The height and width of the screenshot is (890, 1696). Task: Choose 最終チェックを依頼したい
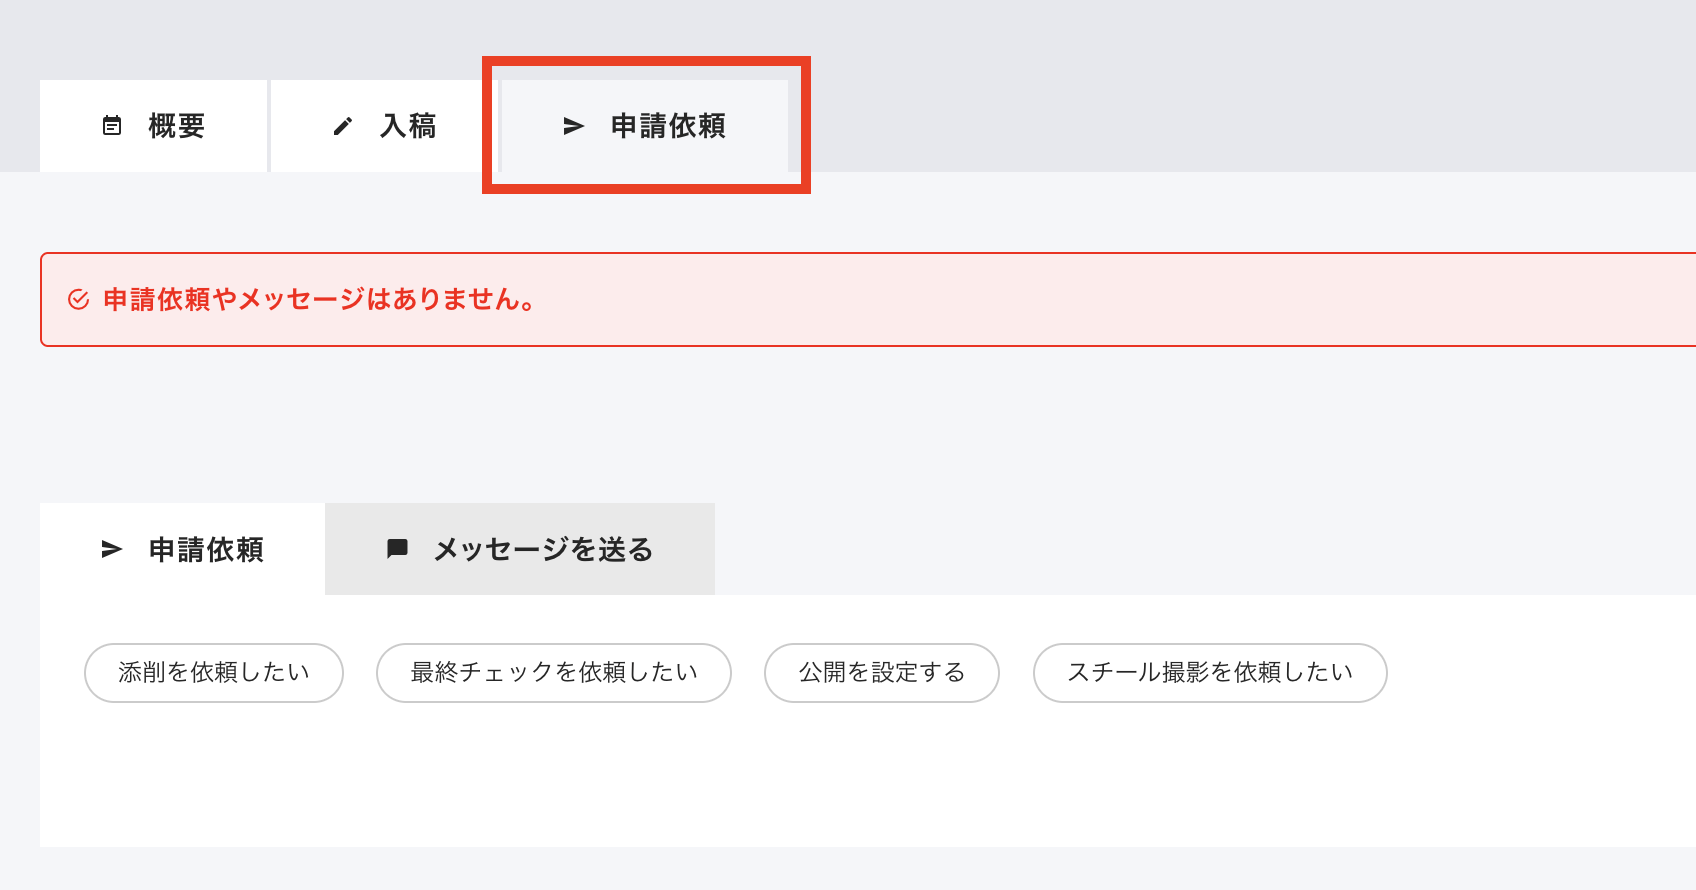[x=553, y=672]
